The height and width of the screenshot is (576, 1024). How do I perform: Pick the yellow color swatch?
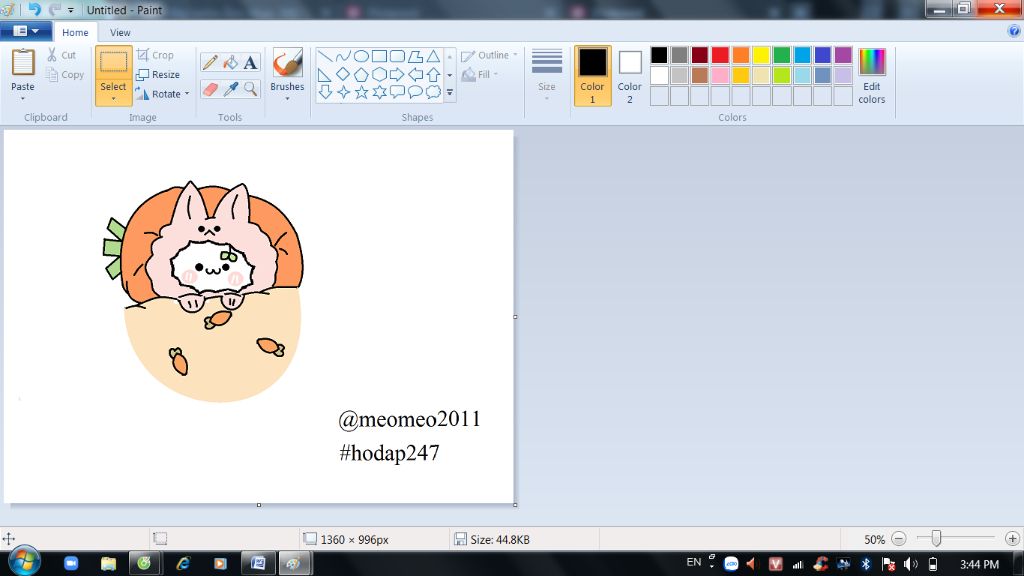[761, 55]
